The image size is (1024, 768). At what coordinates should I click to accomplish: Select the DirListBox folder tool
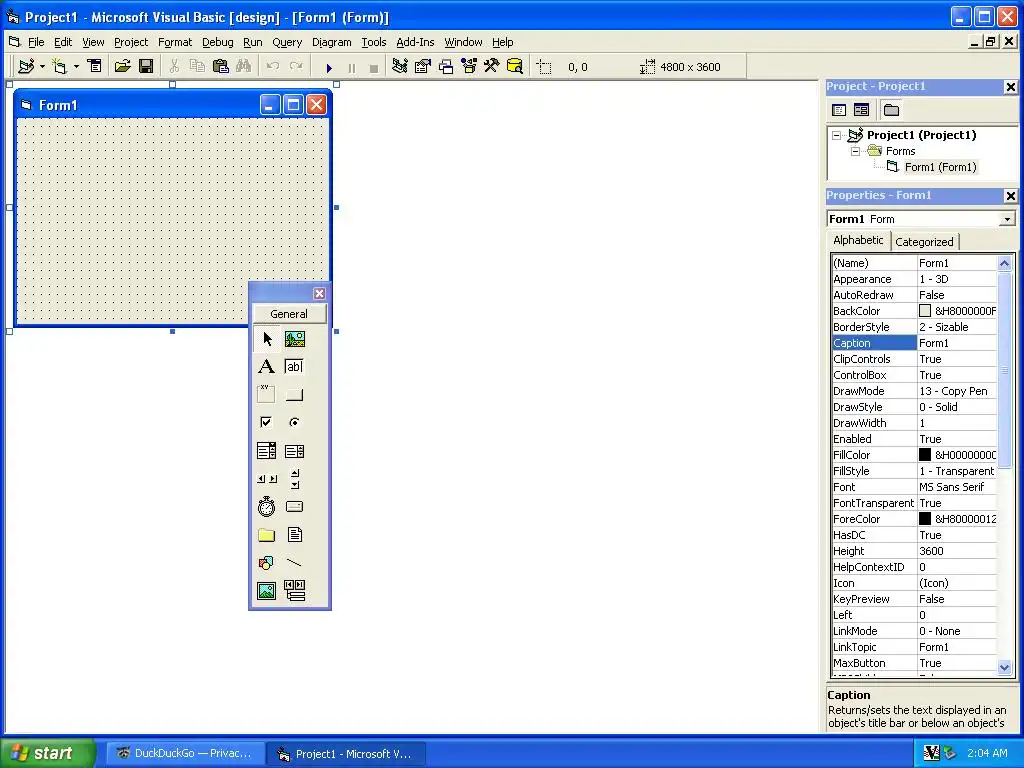click(x=266, y=535)
